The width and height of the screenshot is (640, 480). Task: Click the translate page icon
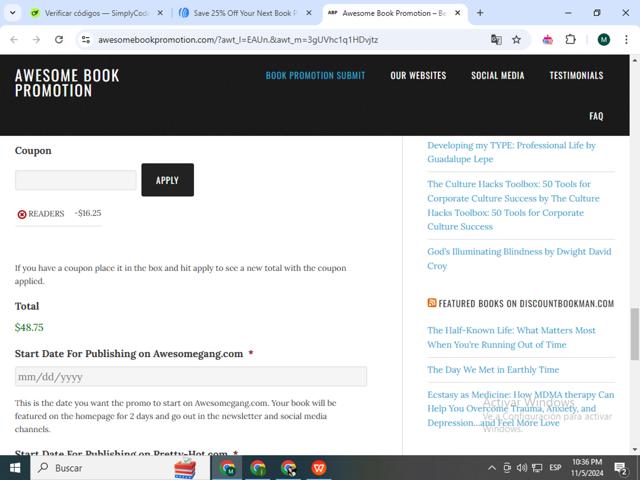tap(496, 40)
